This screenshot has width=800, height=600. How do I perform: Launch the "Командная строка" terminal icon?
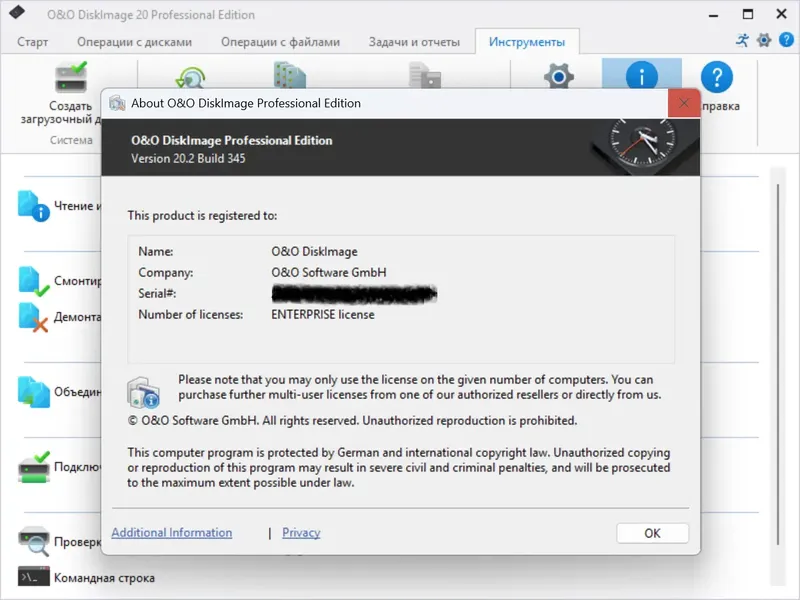33,577
